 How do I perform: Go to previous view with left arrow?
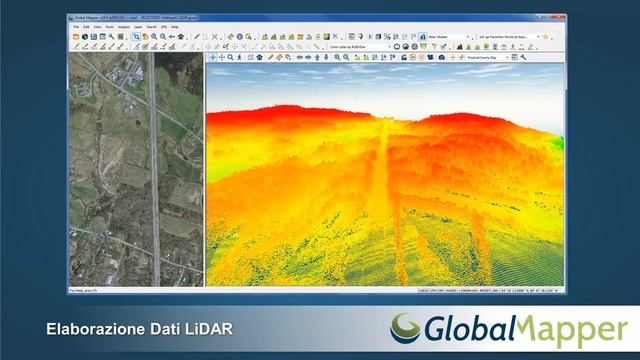172,37
